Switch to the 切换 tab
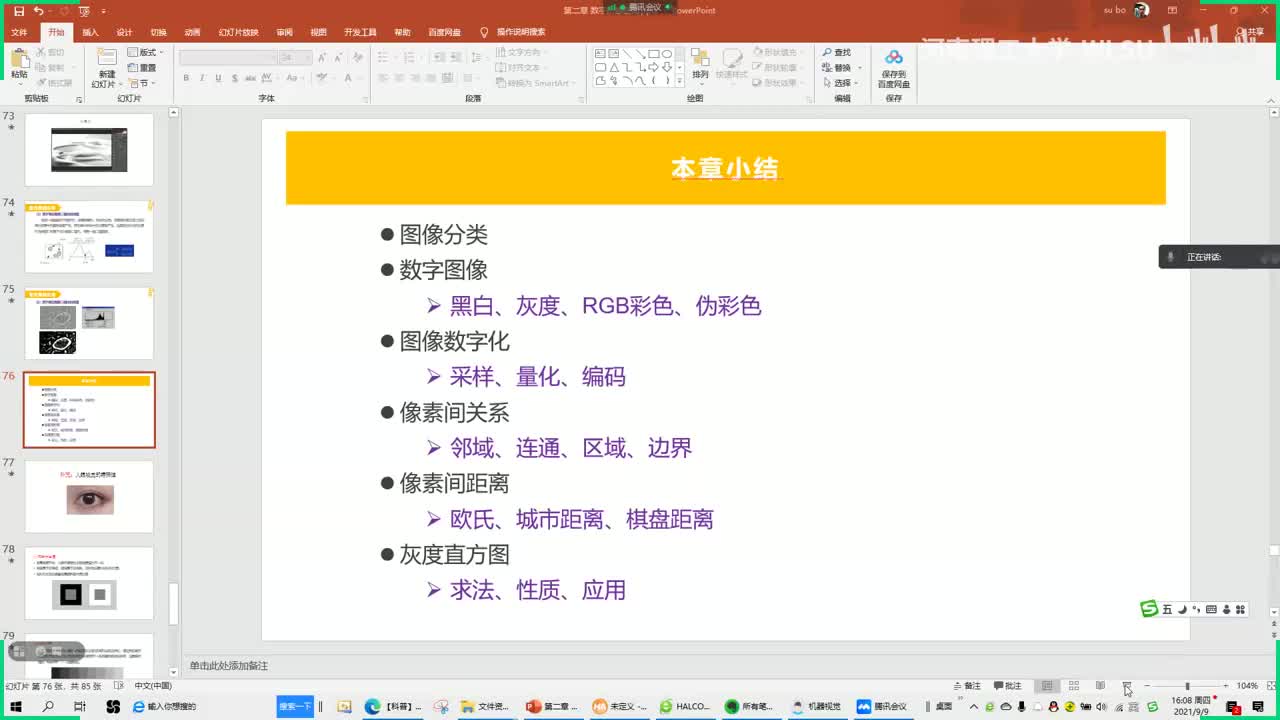1280x720 pixels. [158, 32]
